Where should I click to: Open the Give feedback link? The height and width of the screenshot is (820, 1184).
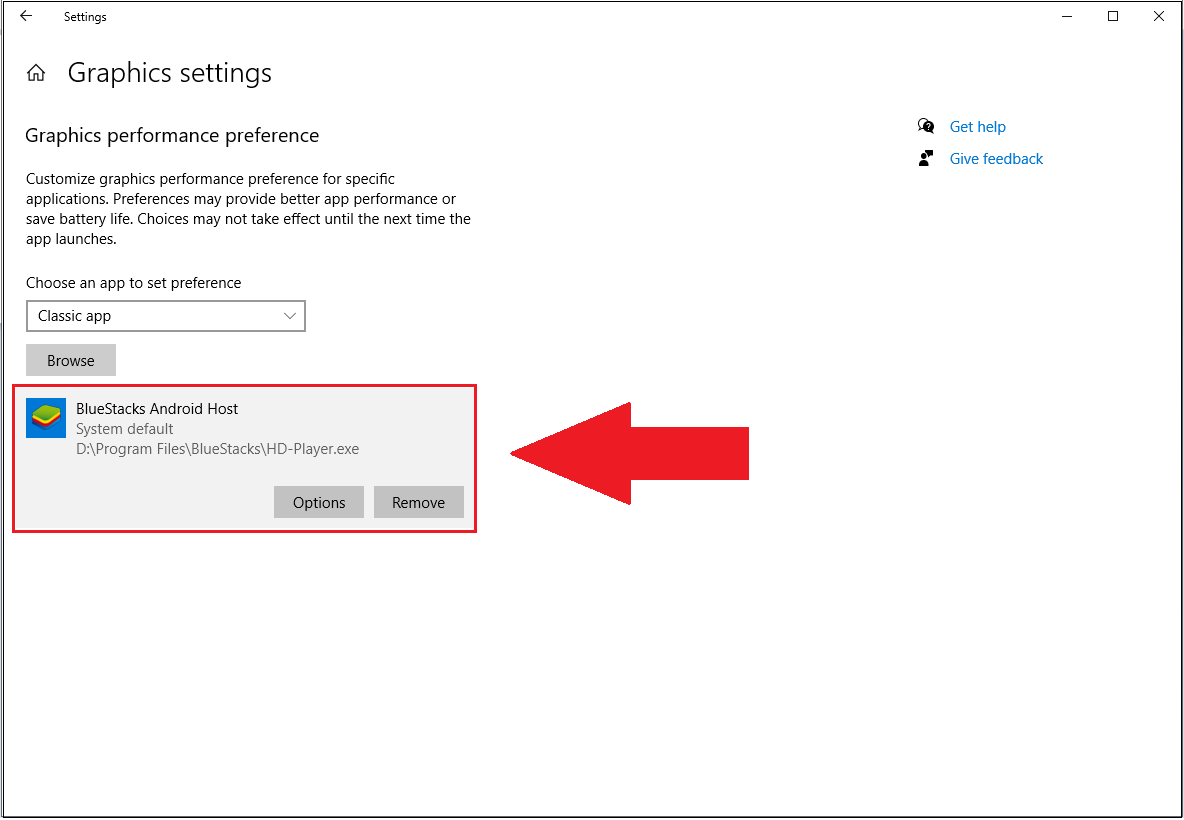996,159
